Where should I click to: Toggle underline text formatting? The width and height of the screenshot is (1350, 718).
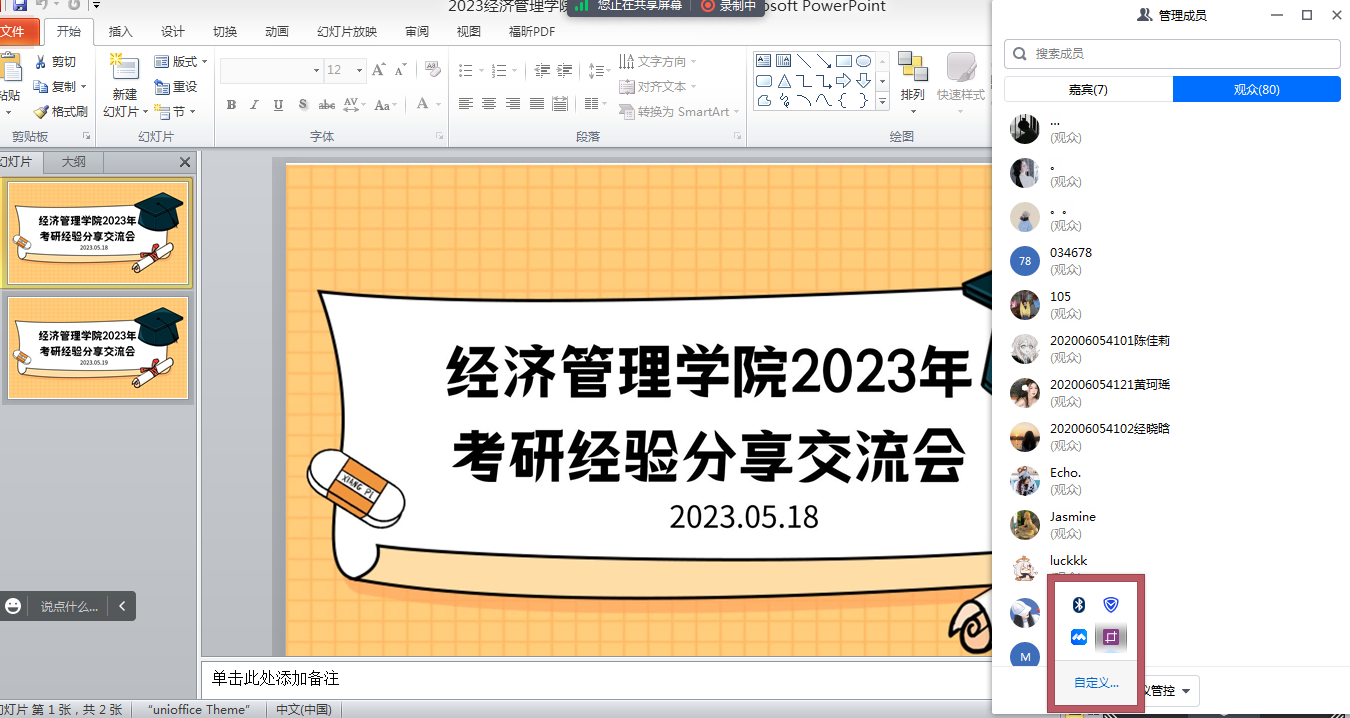pyautogui.click(x=278, y=105)
